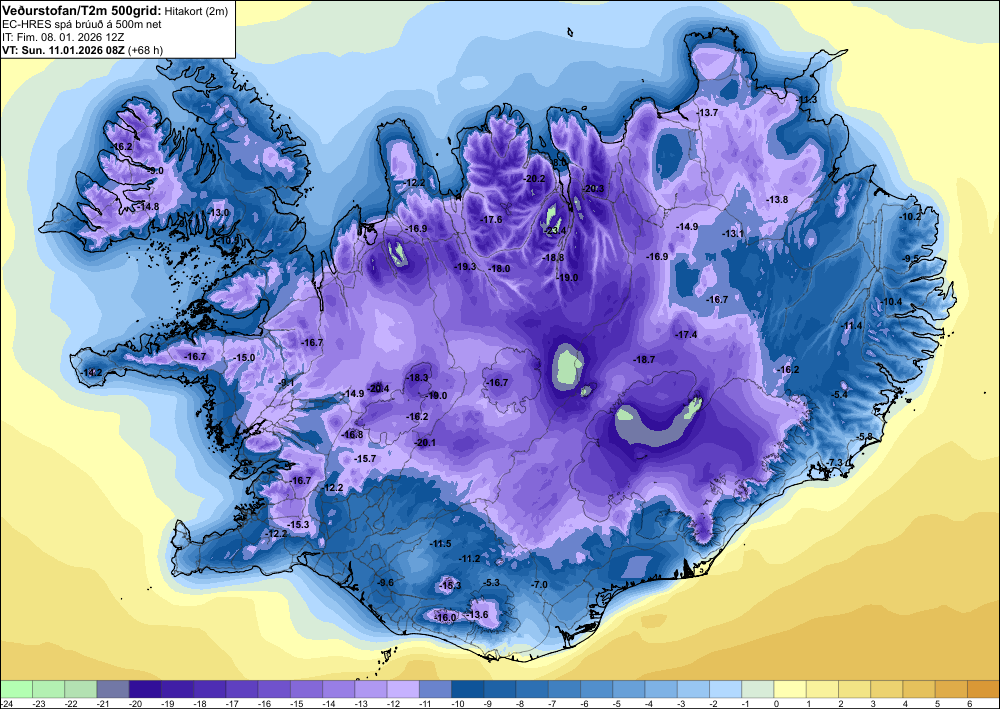
Task: Click the -13.8 temperature label
Action: pyautogui.click(x=777, y=200)
